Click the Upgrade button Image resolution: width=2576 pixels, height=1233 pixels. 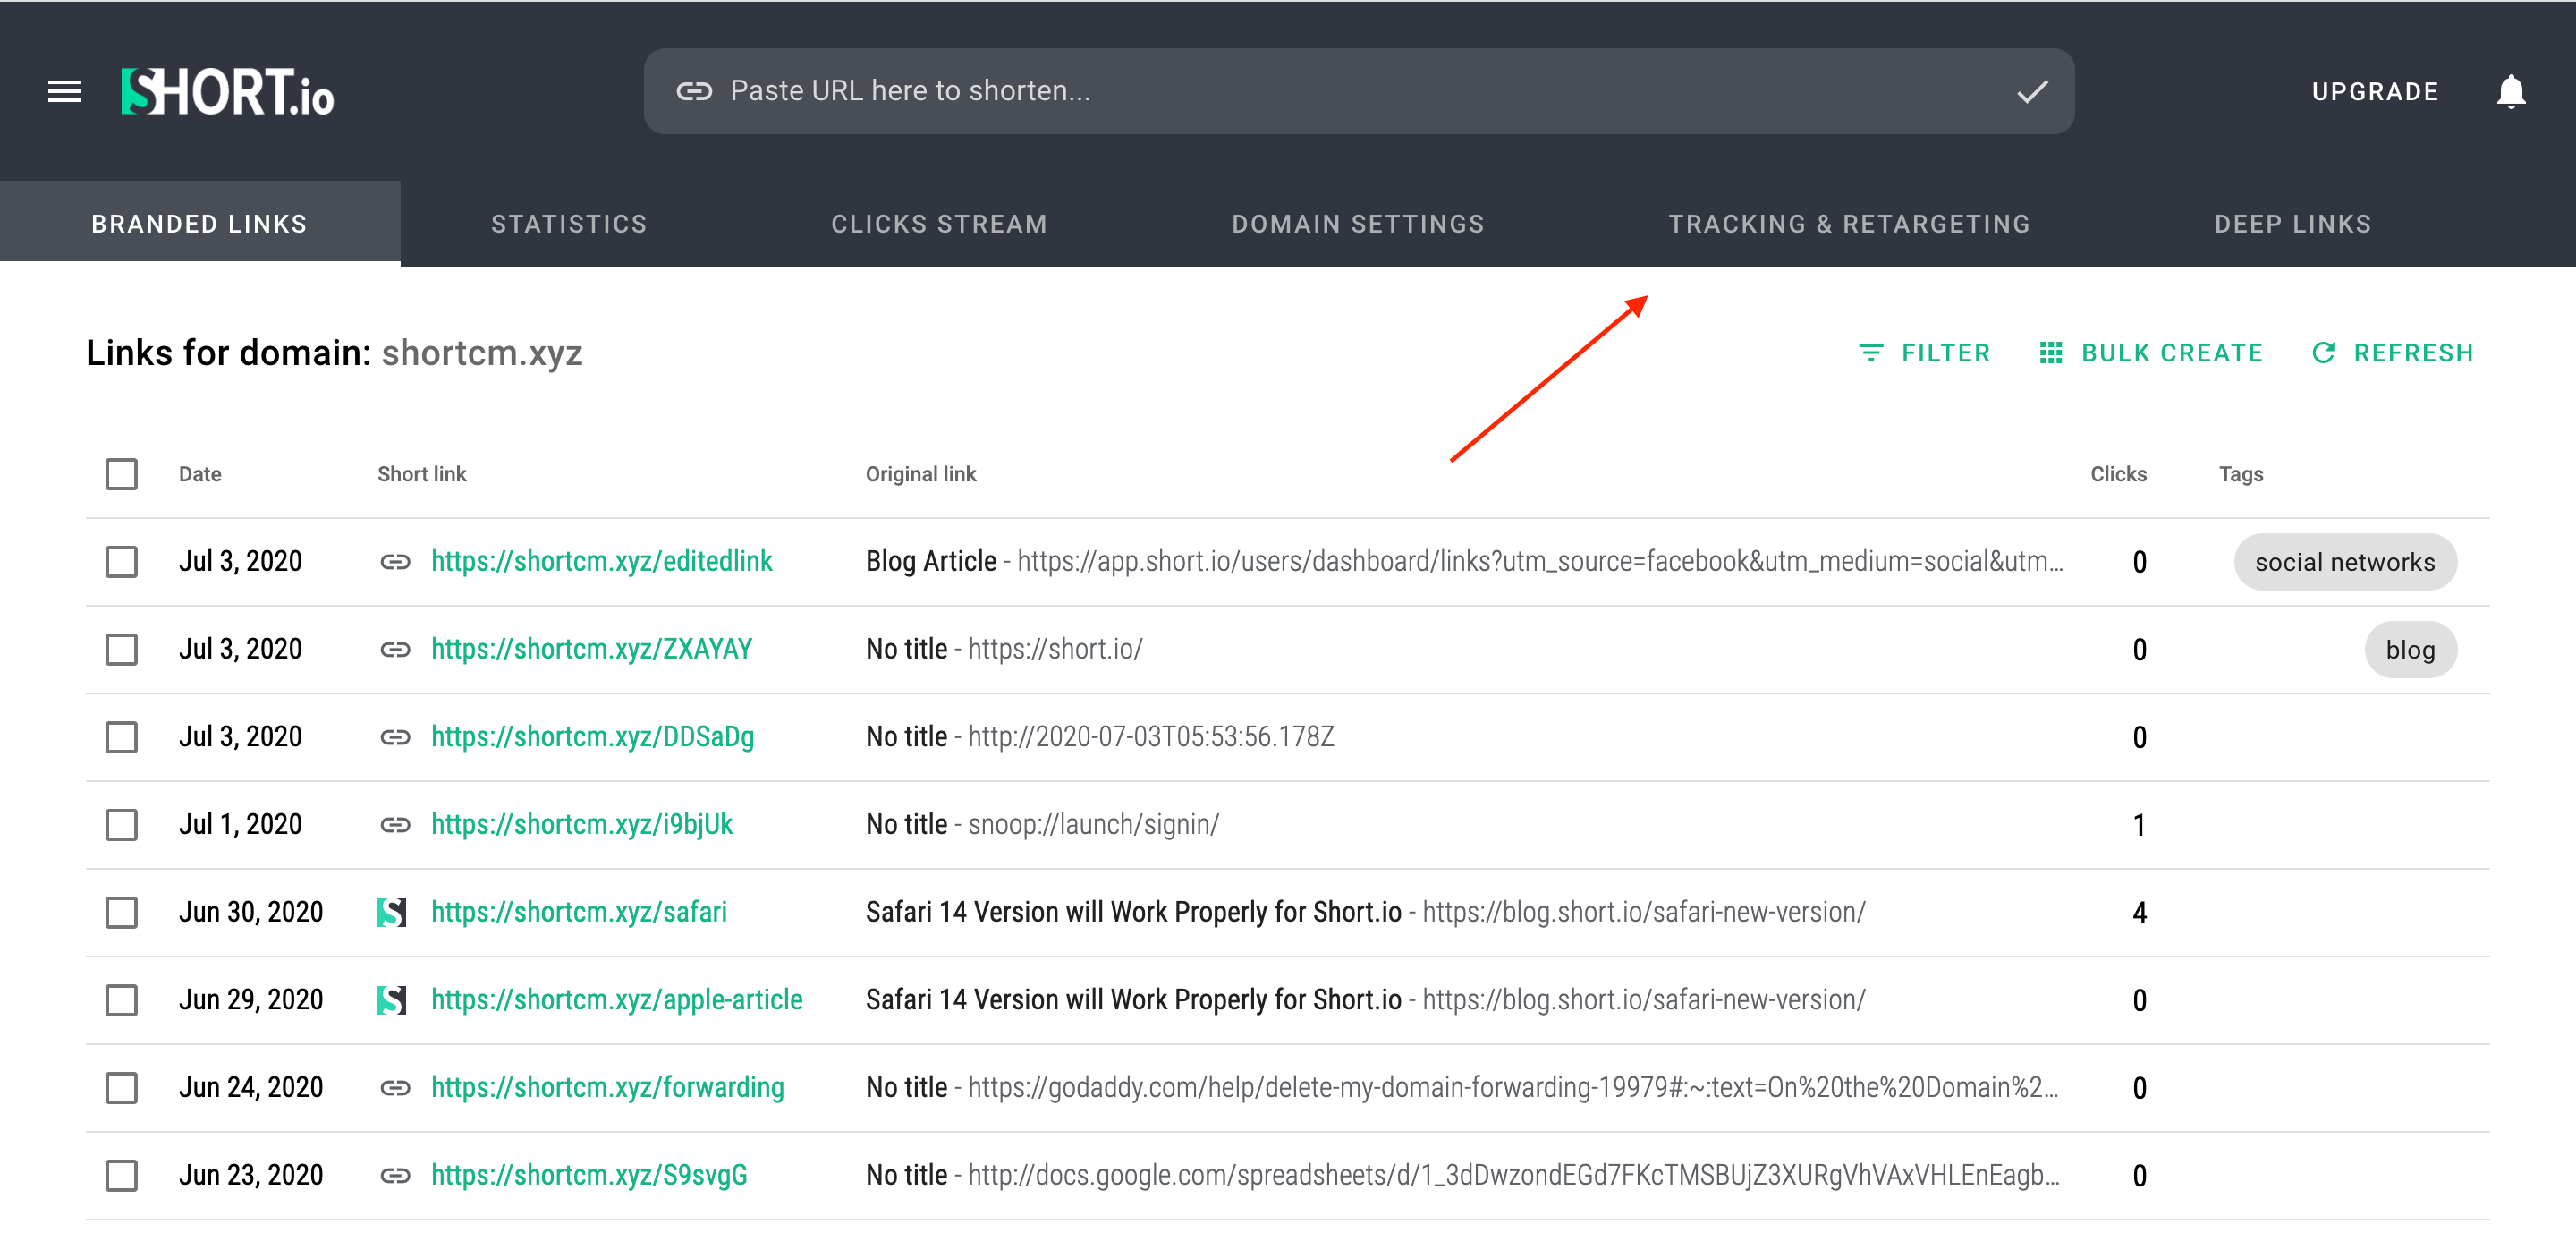[x=2374, y=92]
